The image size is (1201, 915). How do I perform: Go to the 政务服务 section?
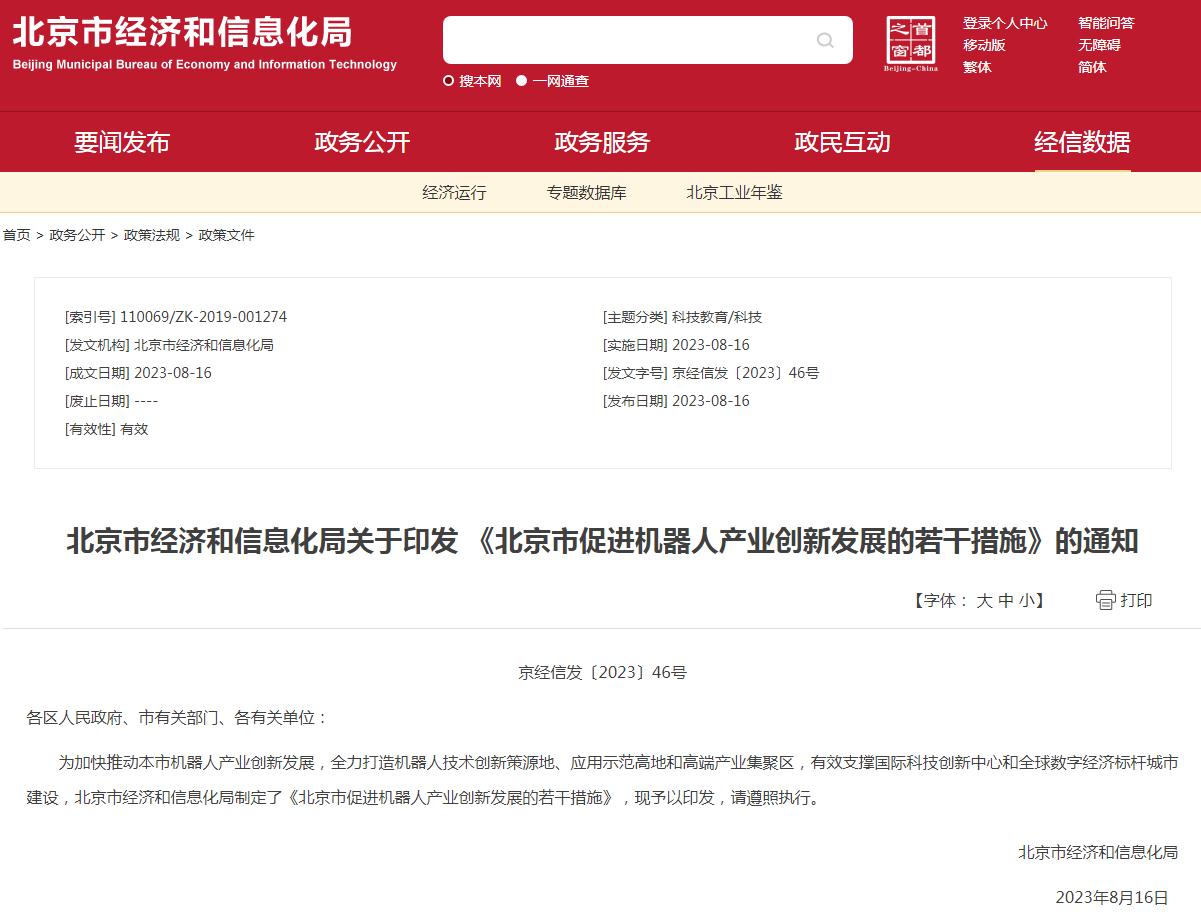click(x=602, y=142)
